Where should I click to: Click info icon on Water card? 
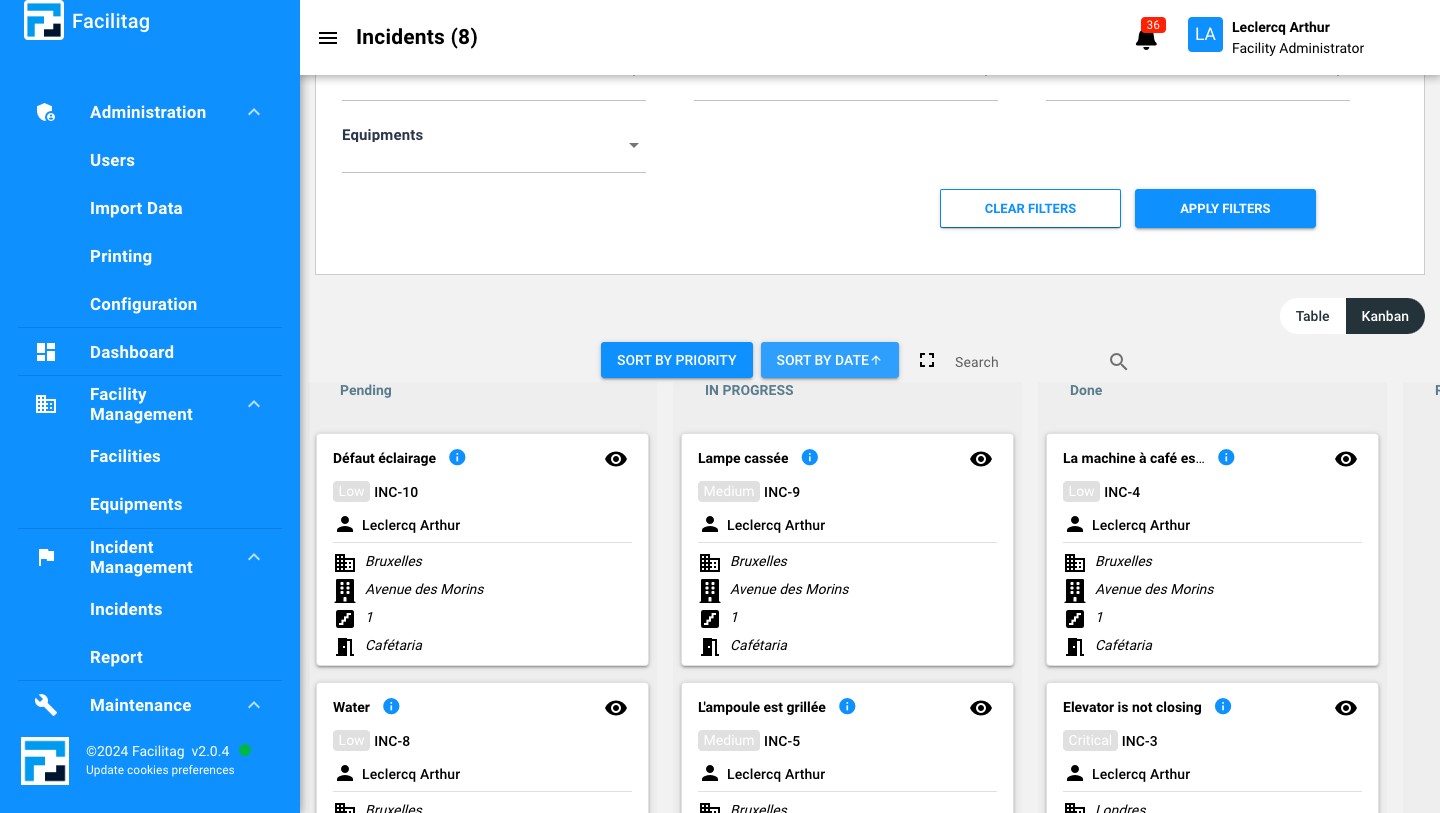pyautogui.click(x=391, y=706)
